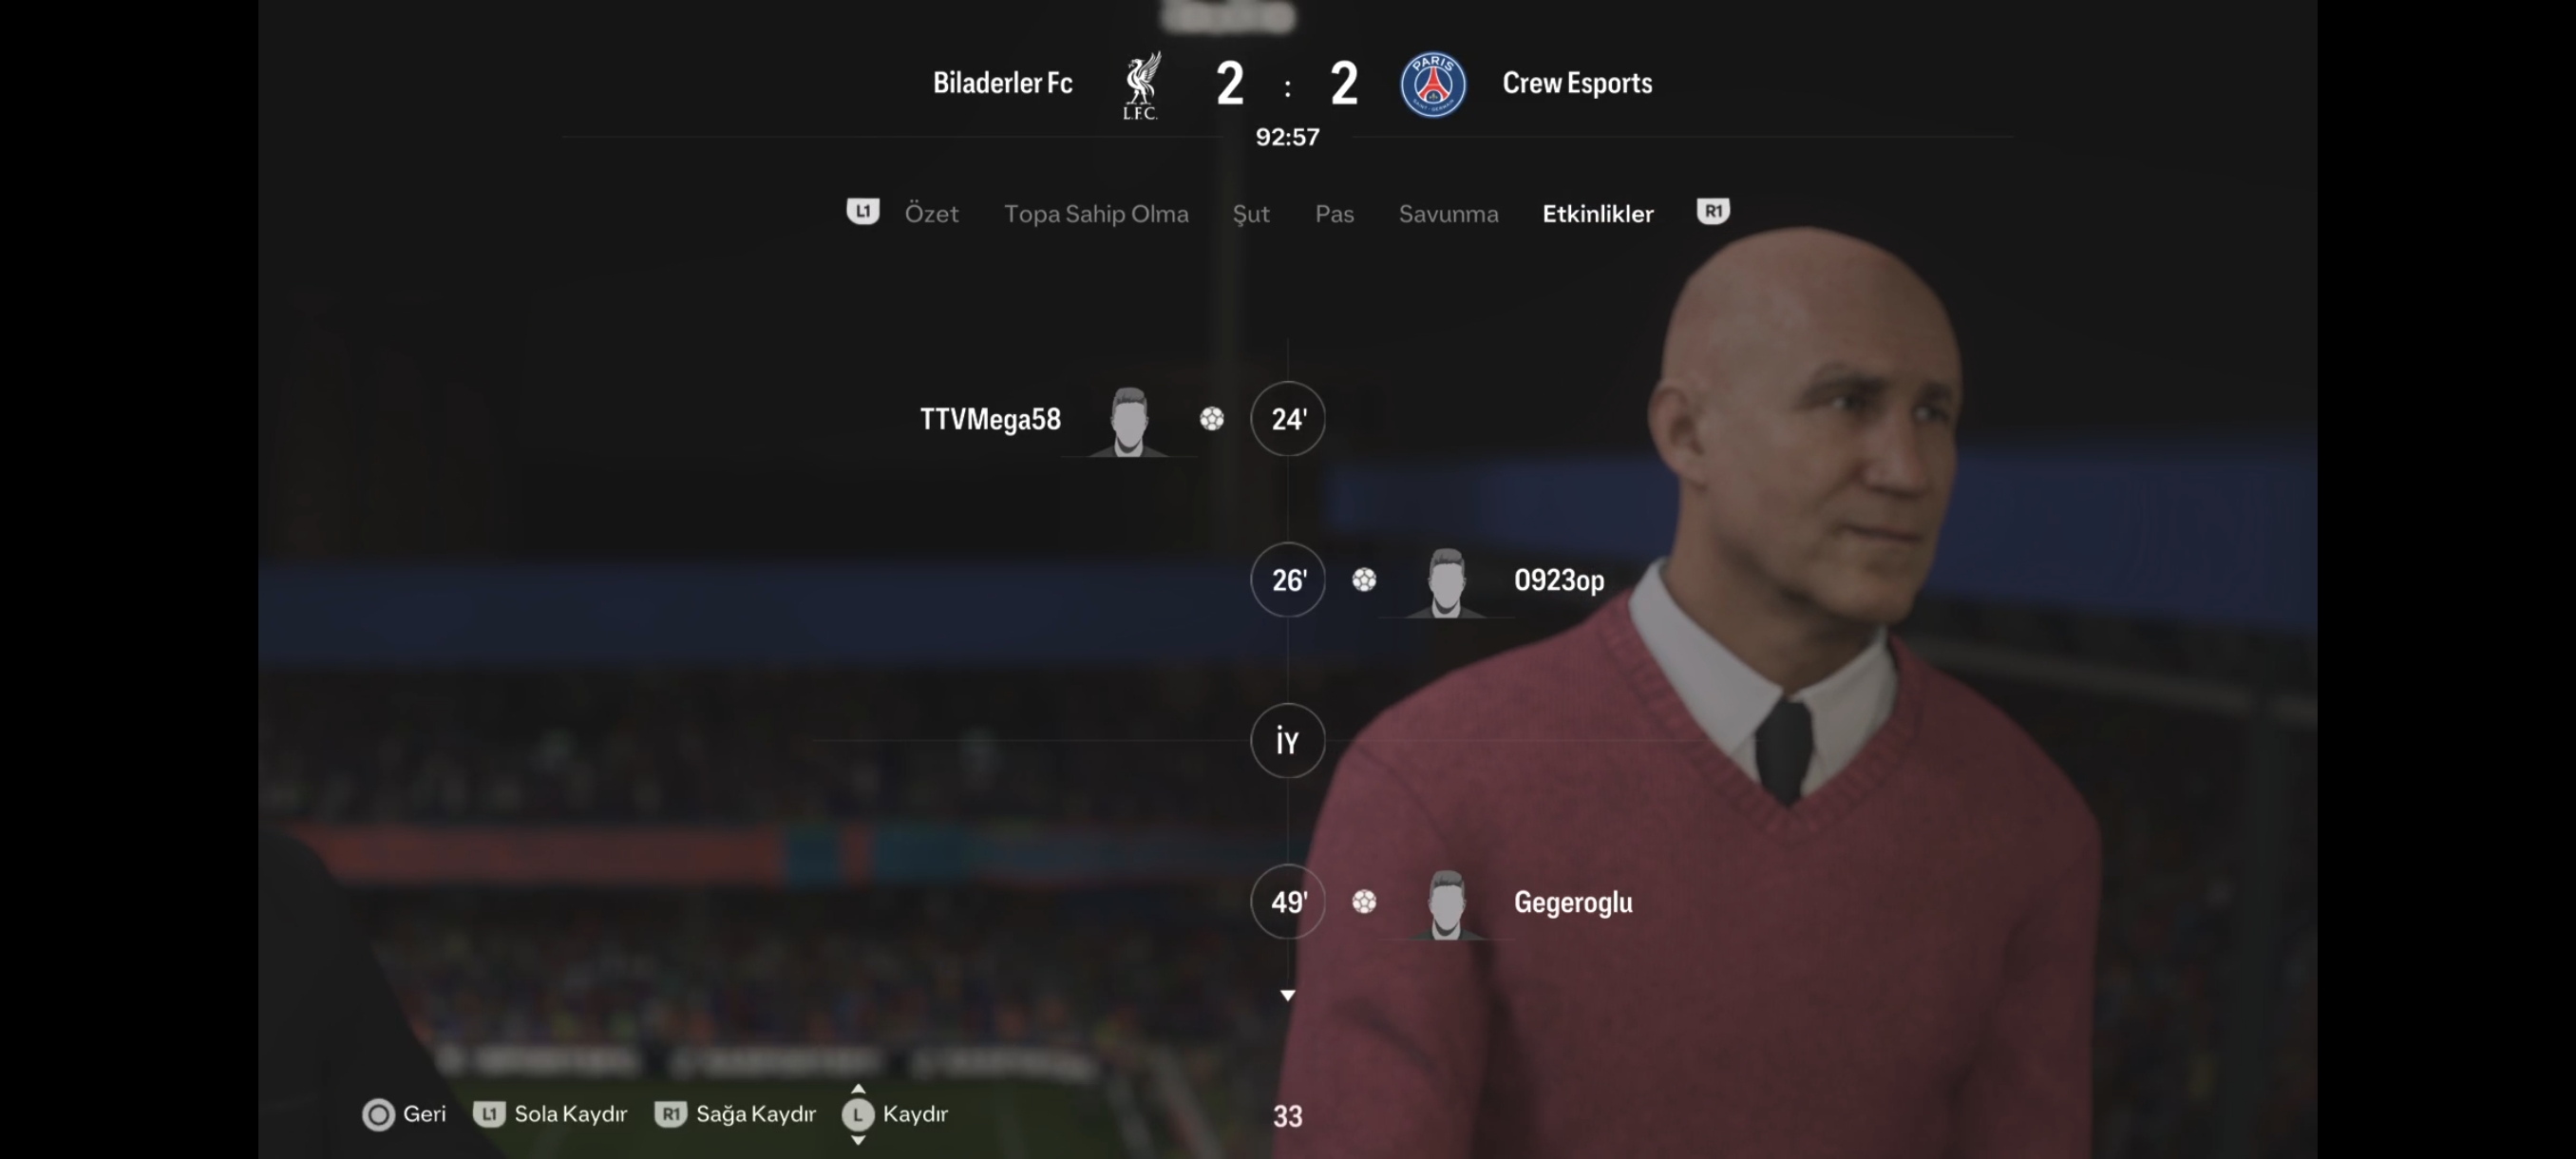This screenshot has height=1159, width=2576.
Task: Expand timeline with the down arrow
Action: point(1287,995)
